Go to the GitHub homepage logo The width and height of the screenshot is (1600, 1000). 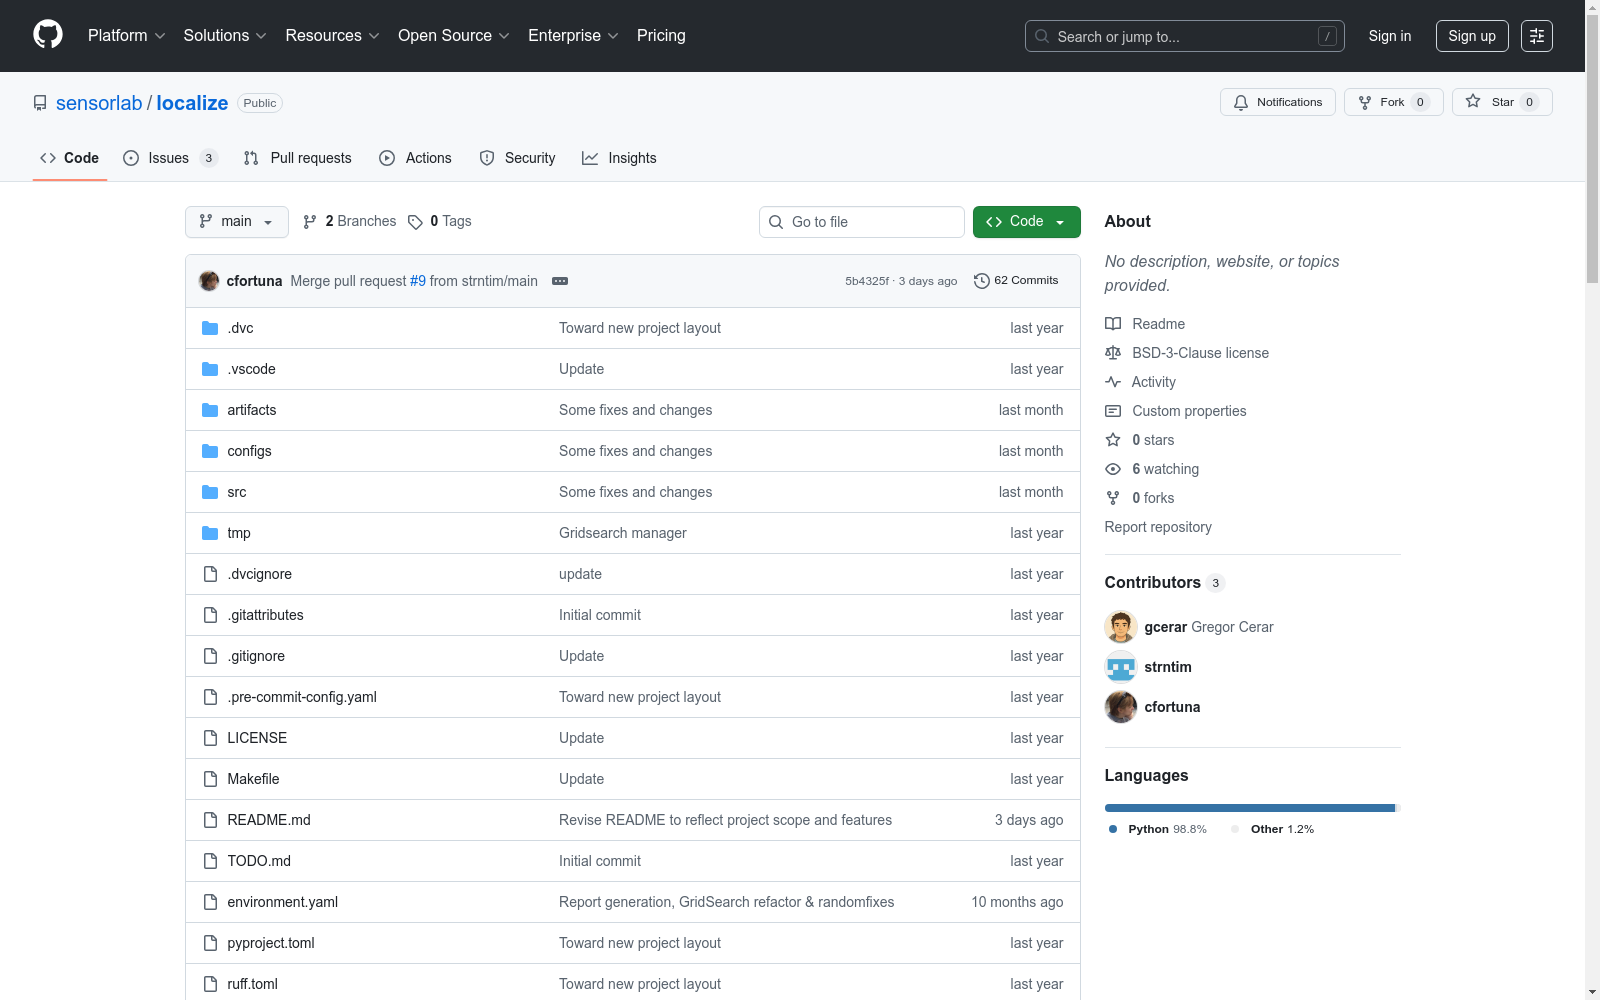[x=48, y=35]
